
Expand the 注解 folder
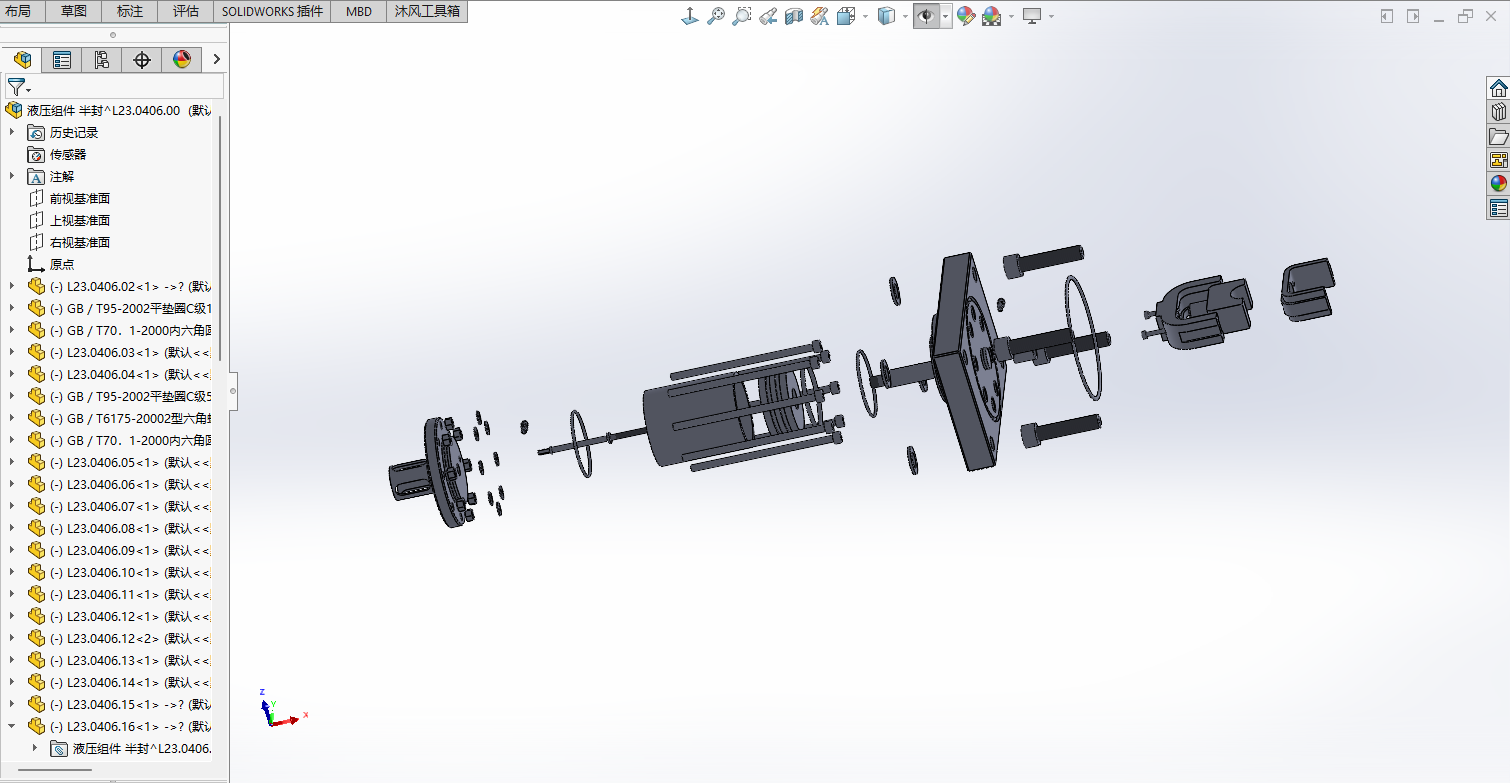(12, 176)
